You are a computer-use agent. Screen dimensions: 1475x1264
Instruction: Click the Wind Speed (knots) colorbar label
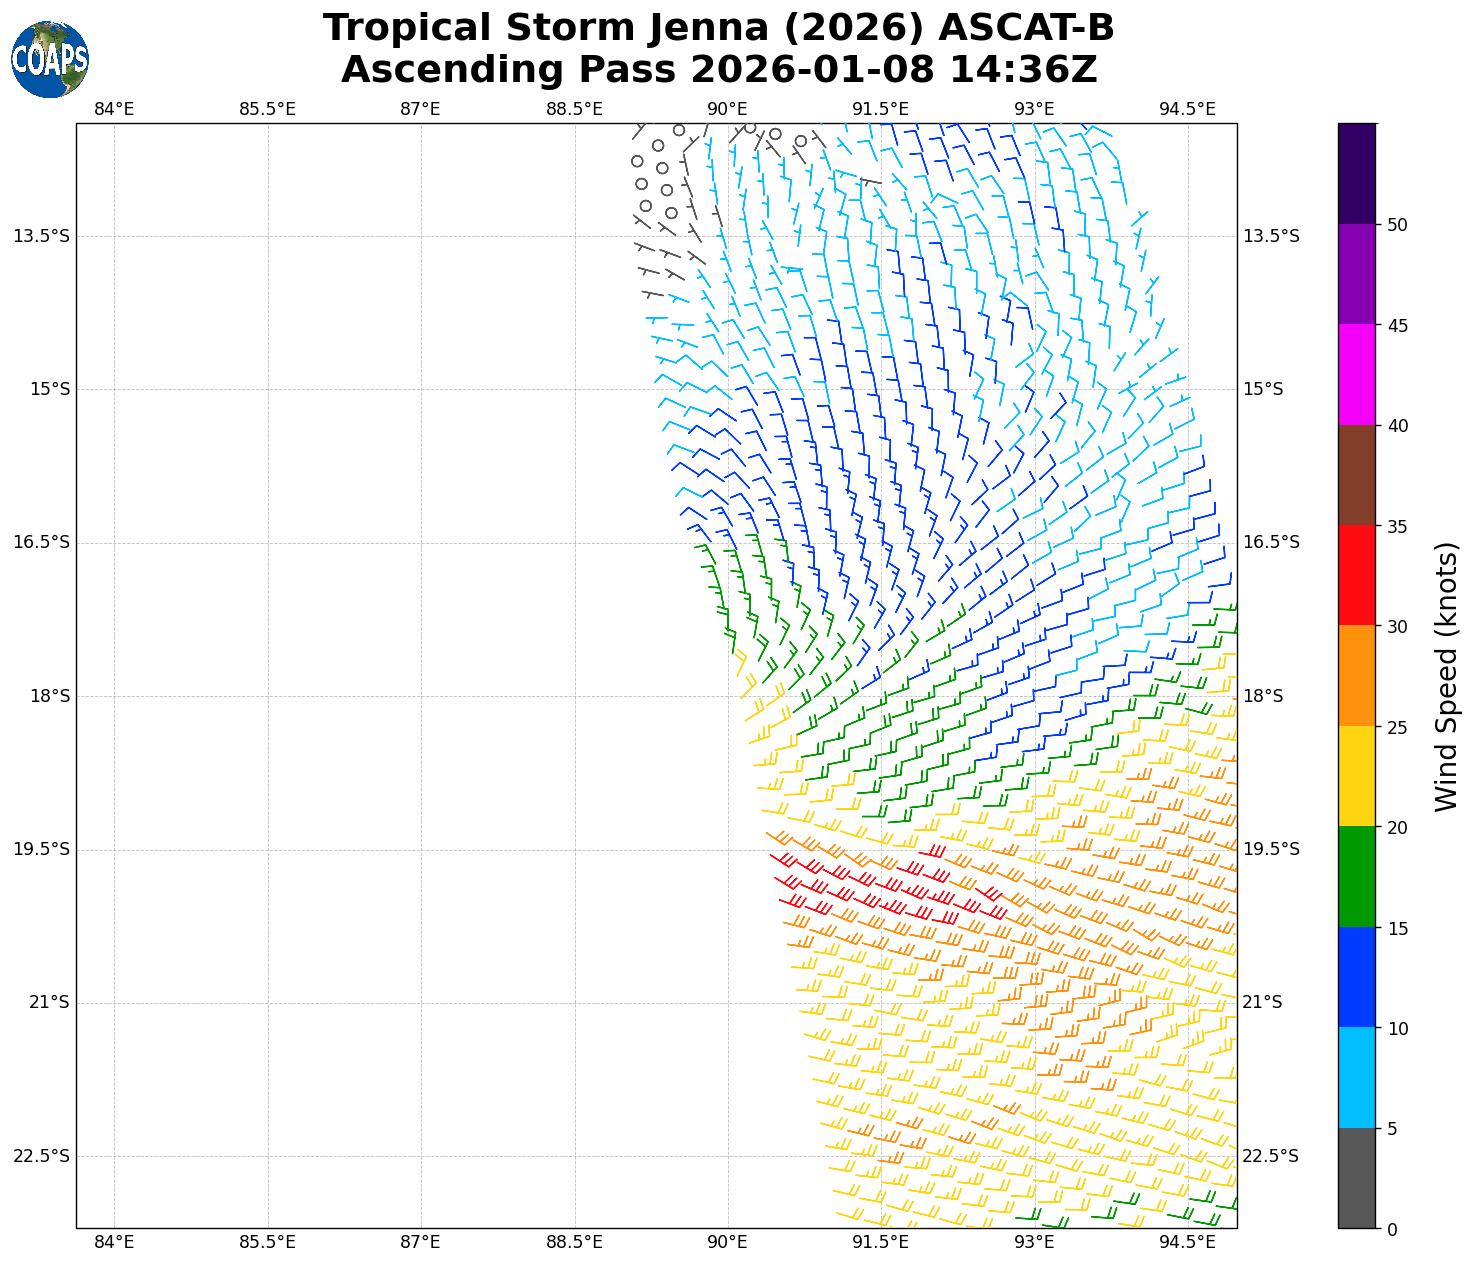coord(1446,676)
